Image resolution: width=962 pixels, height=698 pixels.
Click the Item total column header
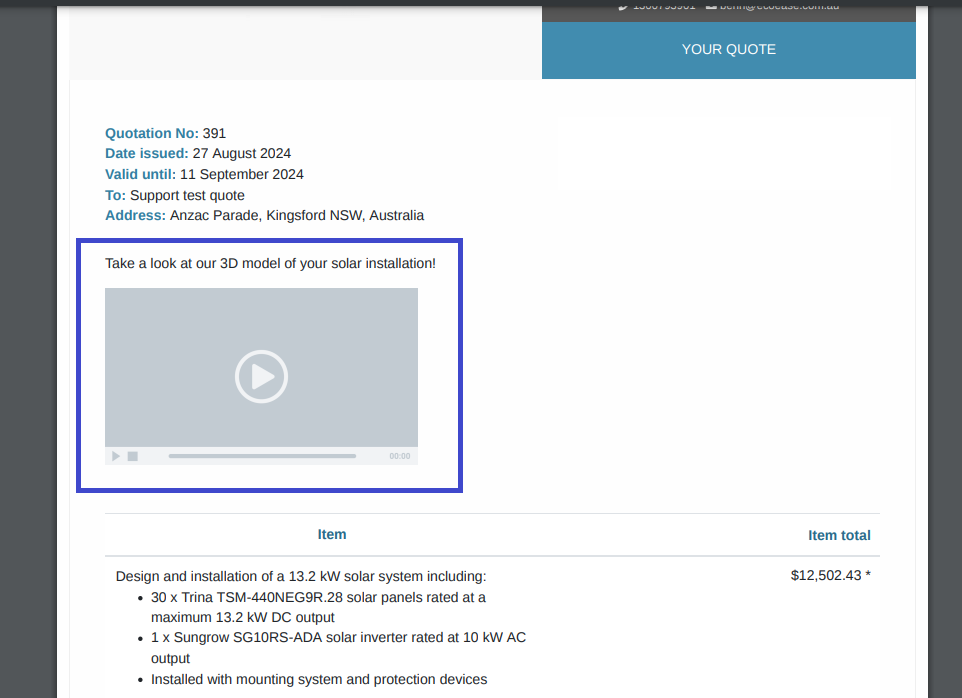coord(839,535)
